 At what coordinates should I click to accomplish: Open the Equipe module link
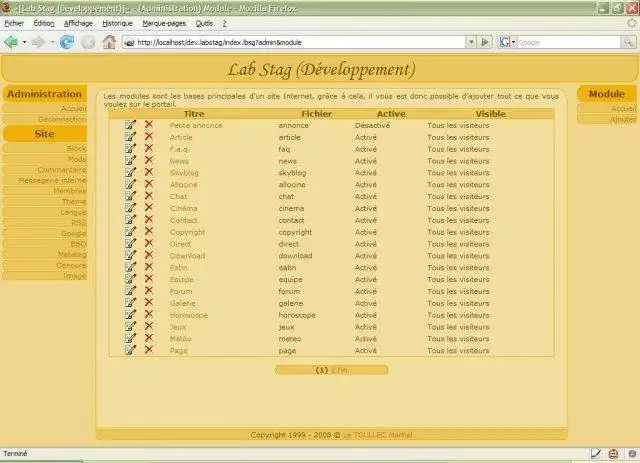[x=182, y=280]
